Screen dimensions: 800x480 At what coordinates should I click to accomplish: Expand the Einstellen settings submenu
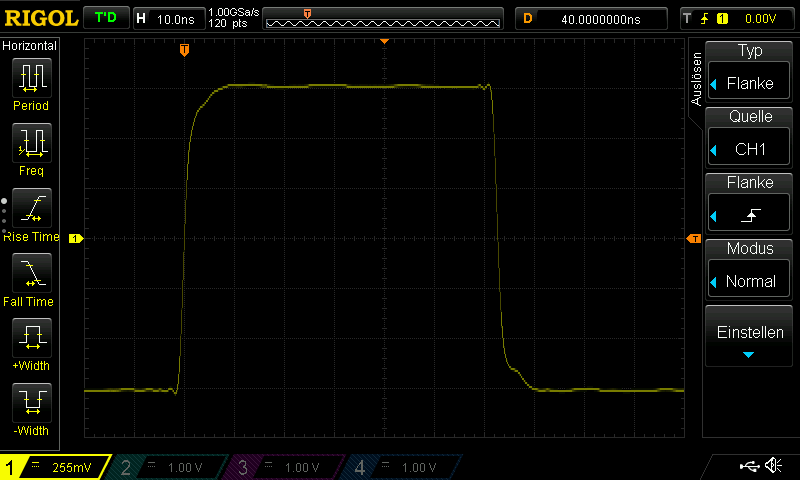[x=749, y=336]
